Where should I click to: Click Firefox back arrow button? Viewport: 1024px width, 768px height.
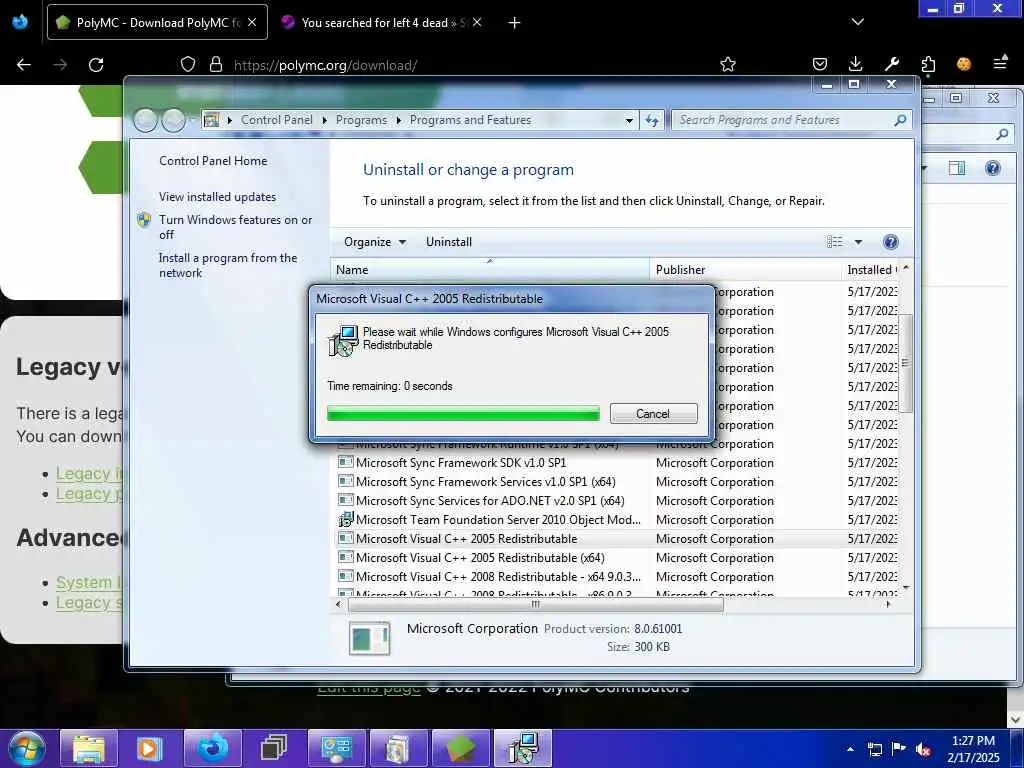(x=24, y=65)
